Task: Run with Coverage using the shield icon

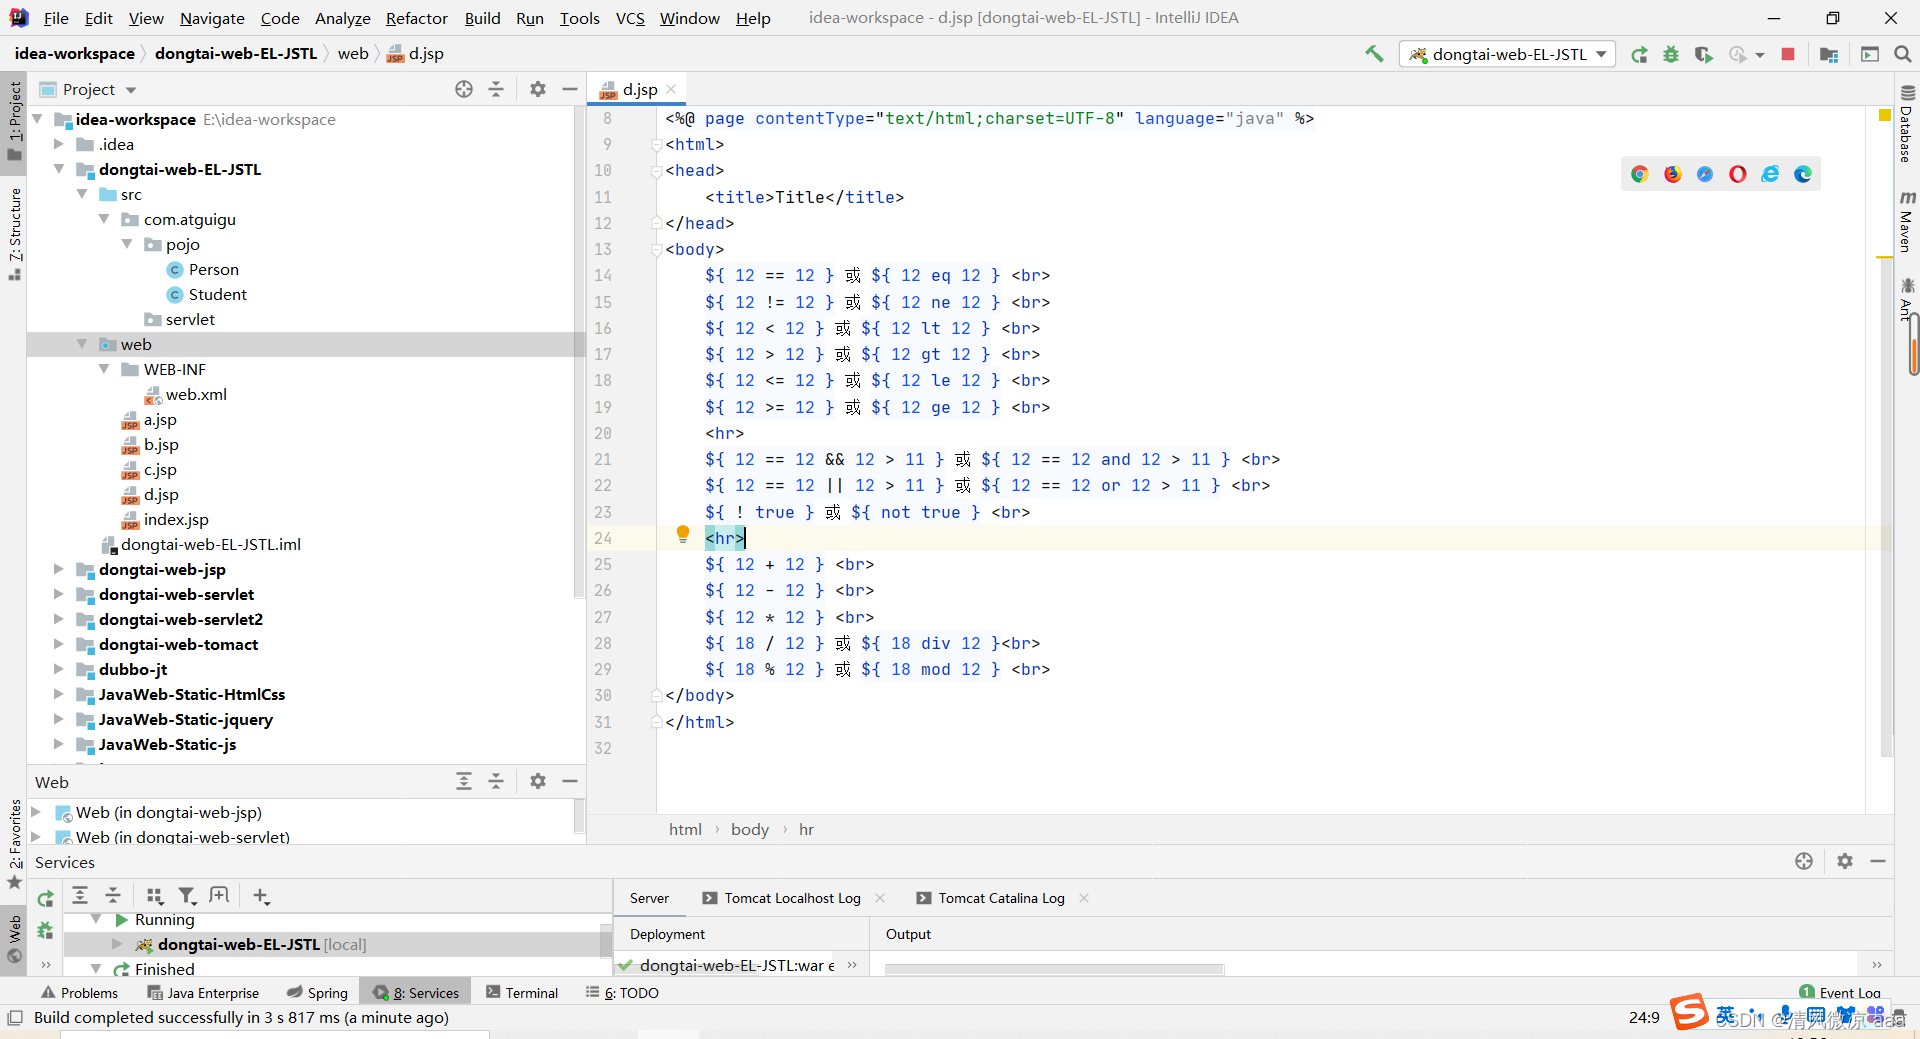Action: 1704,55
